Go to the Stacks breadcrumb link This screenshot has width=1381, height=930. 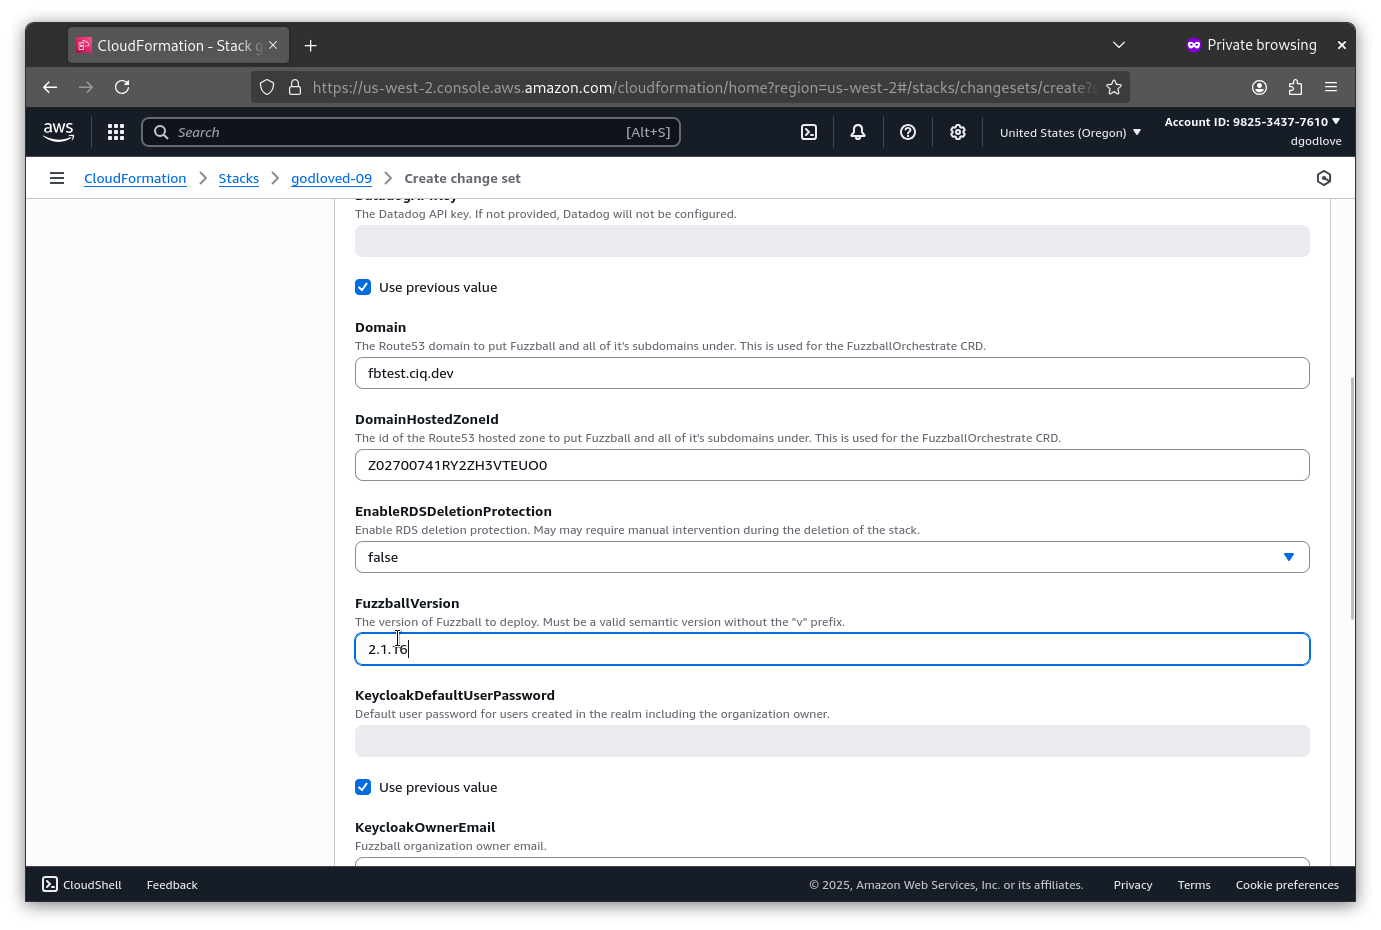(x=239, y=178)
